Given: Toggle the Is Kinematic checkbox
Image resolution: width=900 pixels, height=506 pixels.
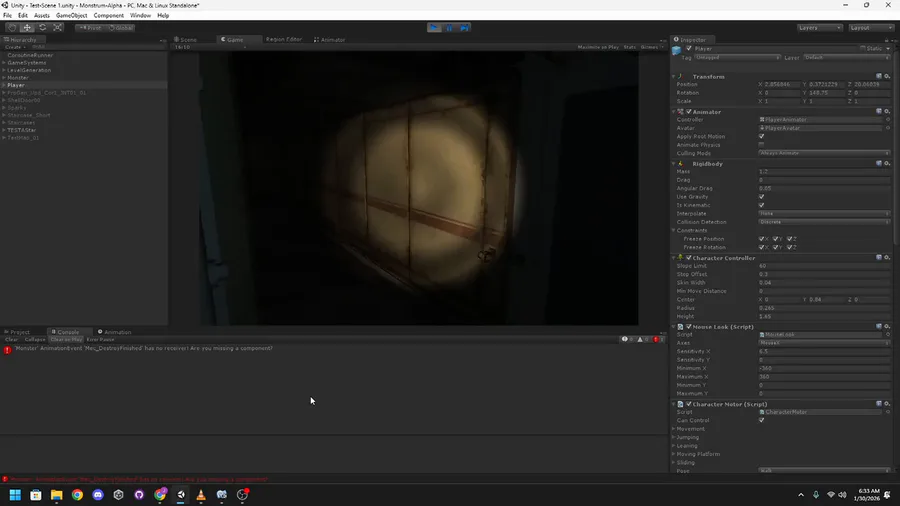Looking at the screenshot, I should 762,205.
